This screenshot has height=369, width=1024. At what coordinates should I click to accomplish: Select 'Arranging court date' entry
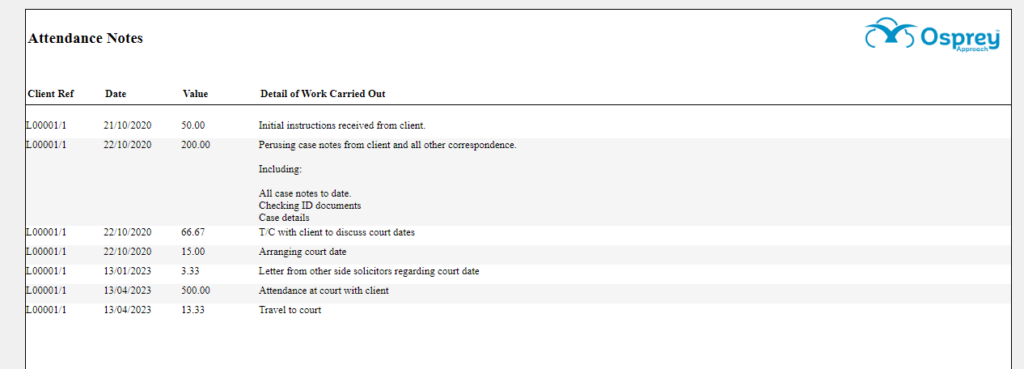pos(302,251)
